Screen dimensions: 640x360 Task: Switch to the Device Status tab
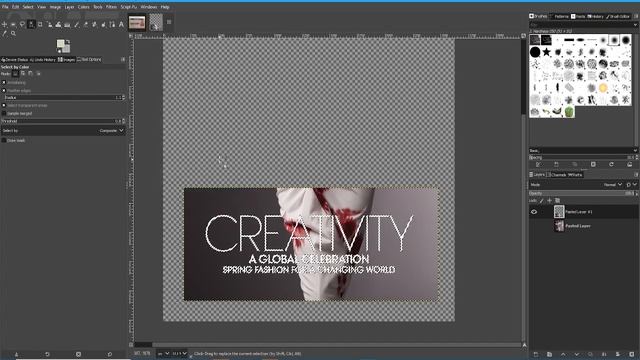click(15, 60)
